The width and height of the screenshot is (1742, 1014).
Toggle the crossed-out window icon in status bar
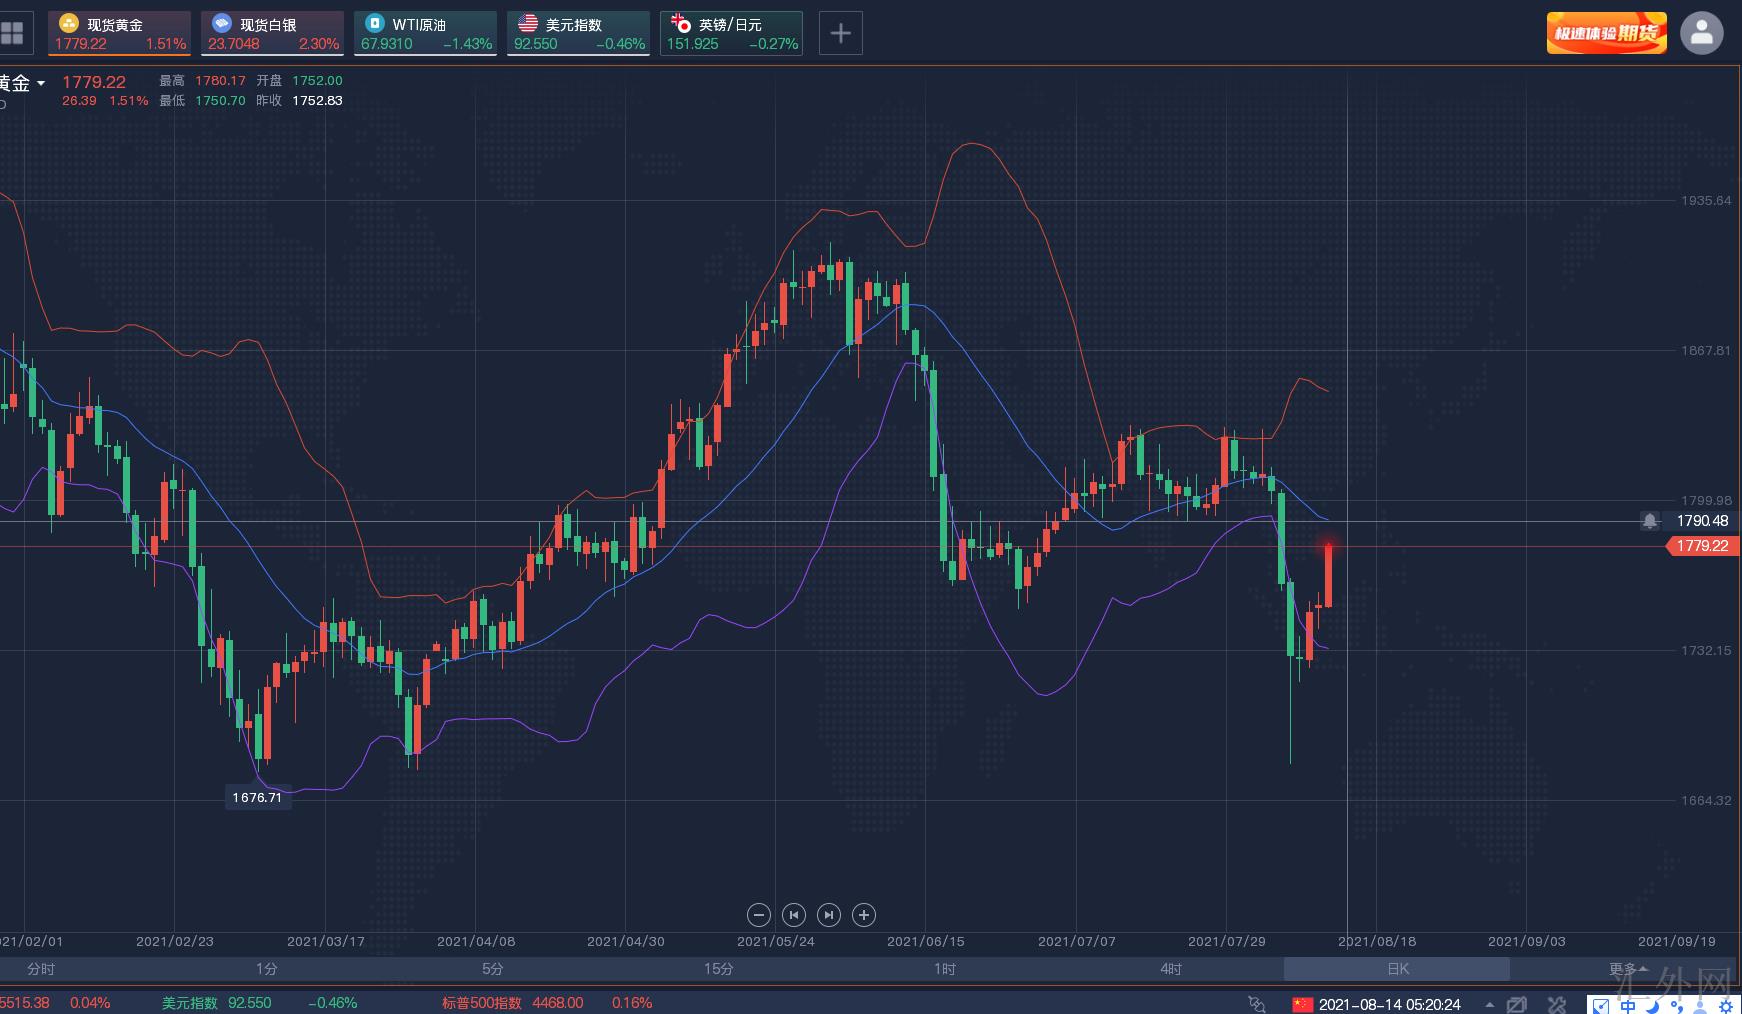coord(1517,1004)
